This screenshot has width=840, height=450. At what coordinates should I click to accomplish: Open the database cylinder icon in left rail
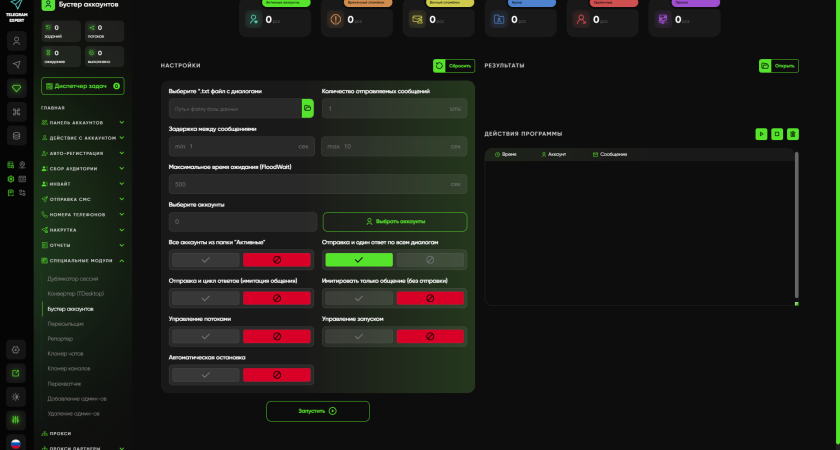click(x=17, y=136)
